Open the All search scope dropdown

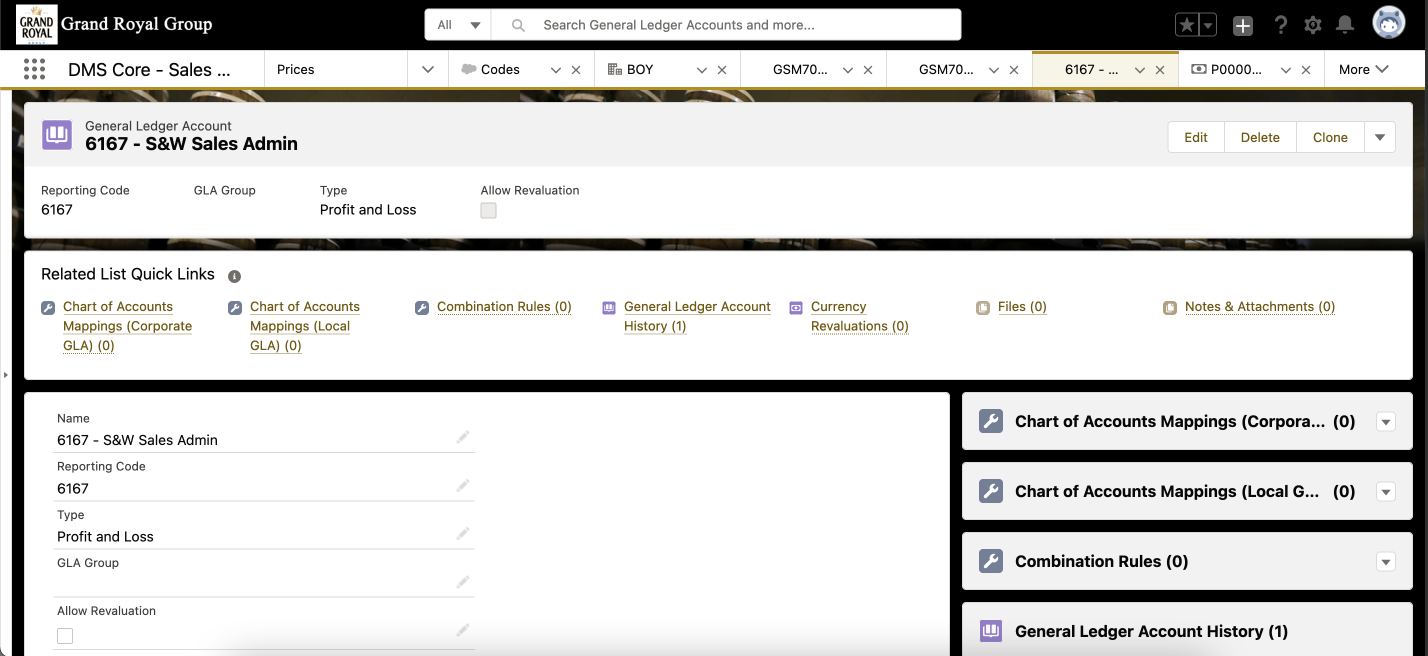click(460, 25)
